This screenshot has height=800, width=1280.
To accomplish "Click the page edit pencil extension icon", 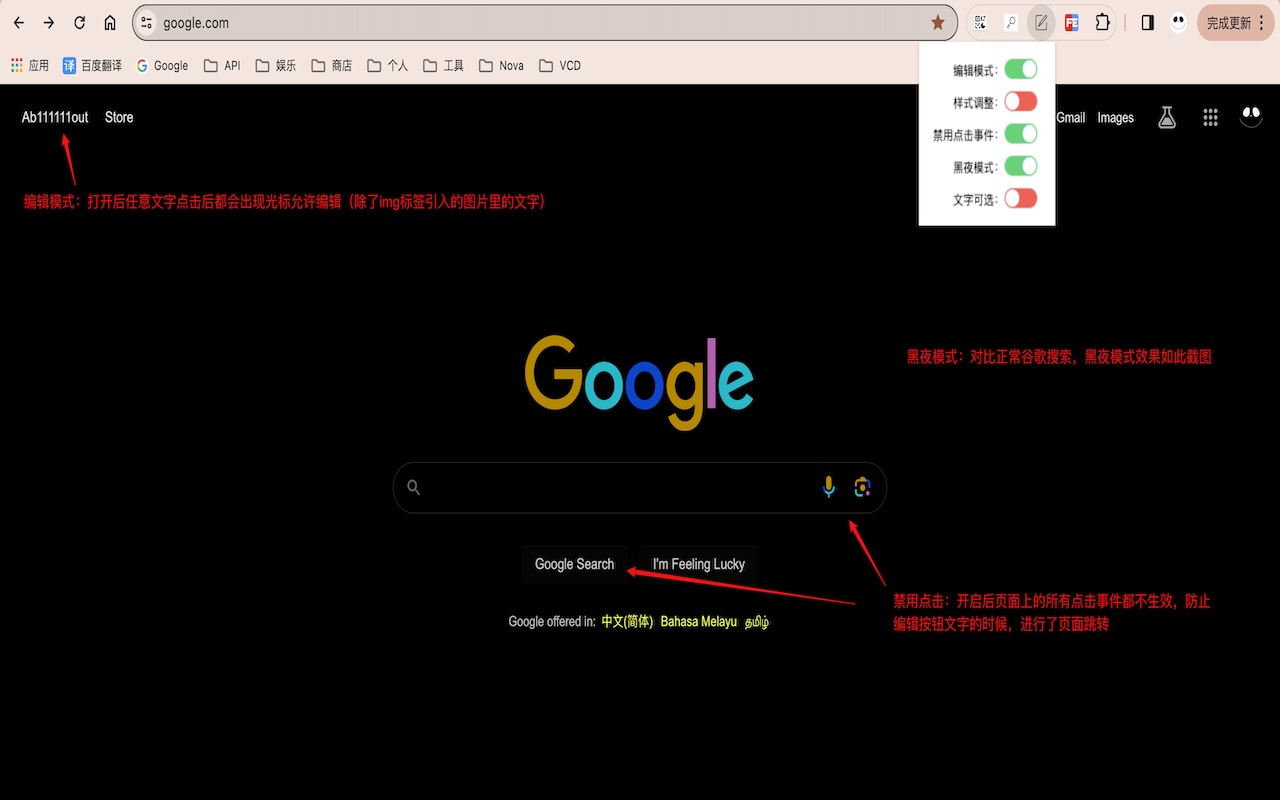I will (1041, 23).
